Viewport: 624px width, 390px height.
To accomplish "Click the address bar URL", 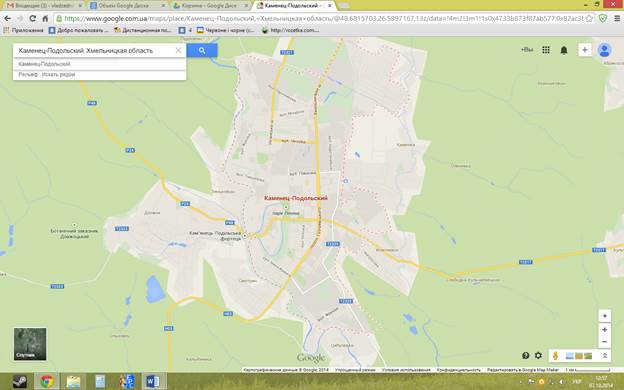I will point(324,19).
